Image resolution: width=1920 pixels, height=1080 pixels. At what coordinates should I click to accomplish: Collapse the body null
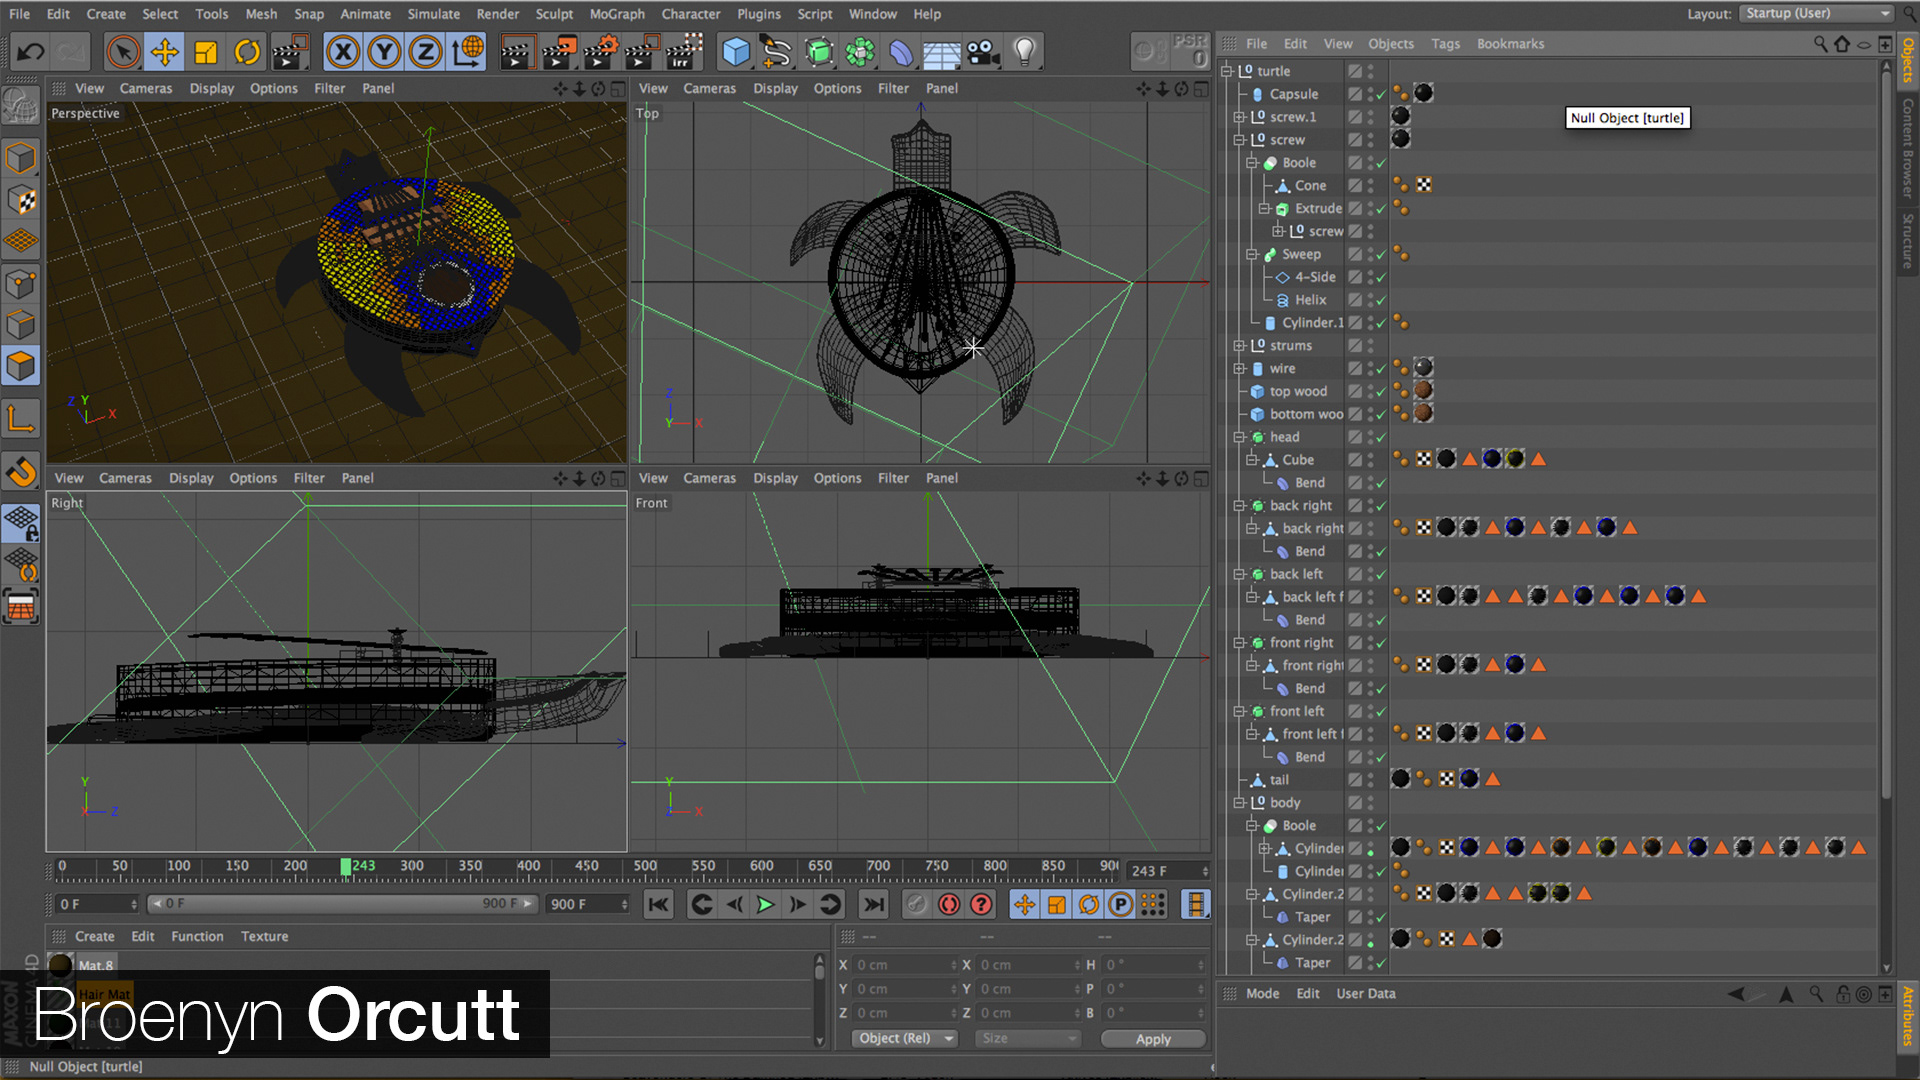click(x=1240, y=803)
